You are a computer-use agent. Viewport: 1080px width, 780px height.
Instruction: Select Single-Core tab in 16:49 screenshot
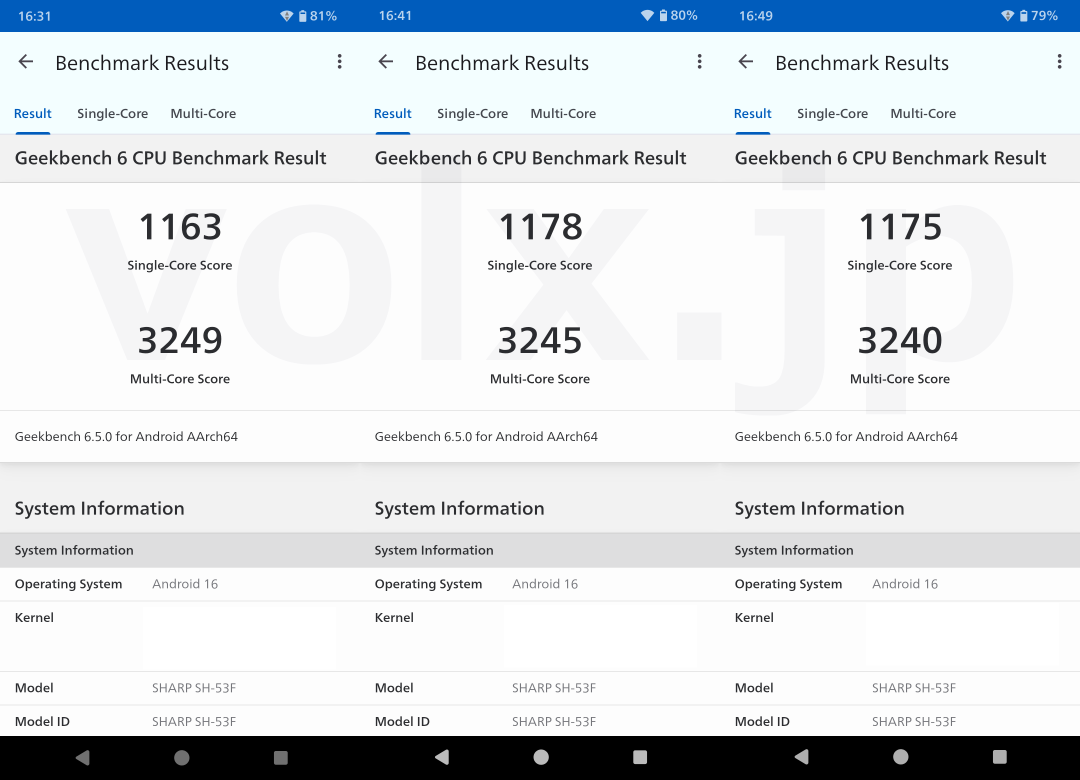pos(832,114)
